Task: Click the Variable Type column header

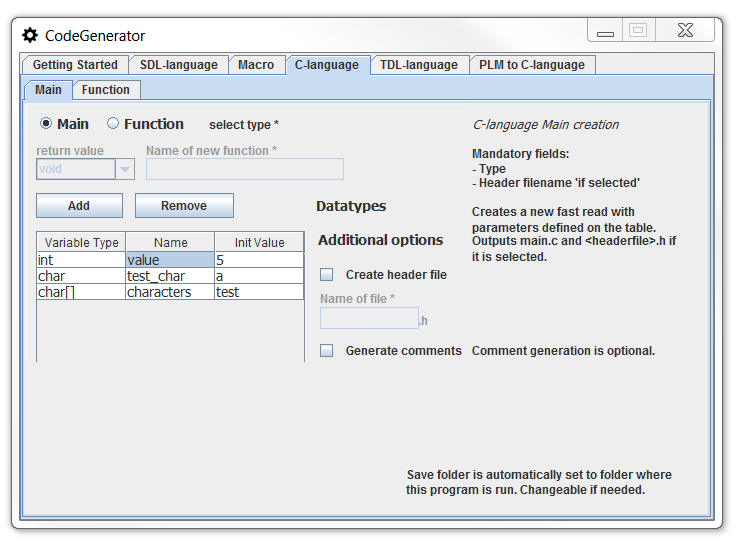Action: [x=81, y=242]
